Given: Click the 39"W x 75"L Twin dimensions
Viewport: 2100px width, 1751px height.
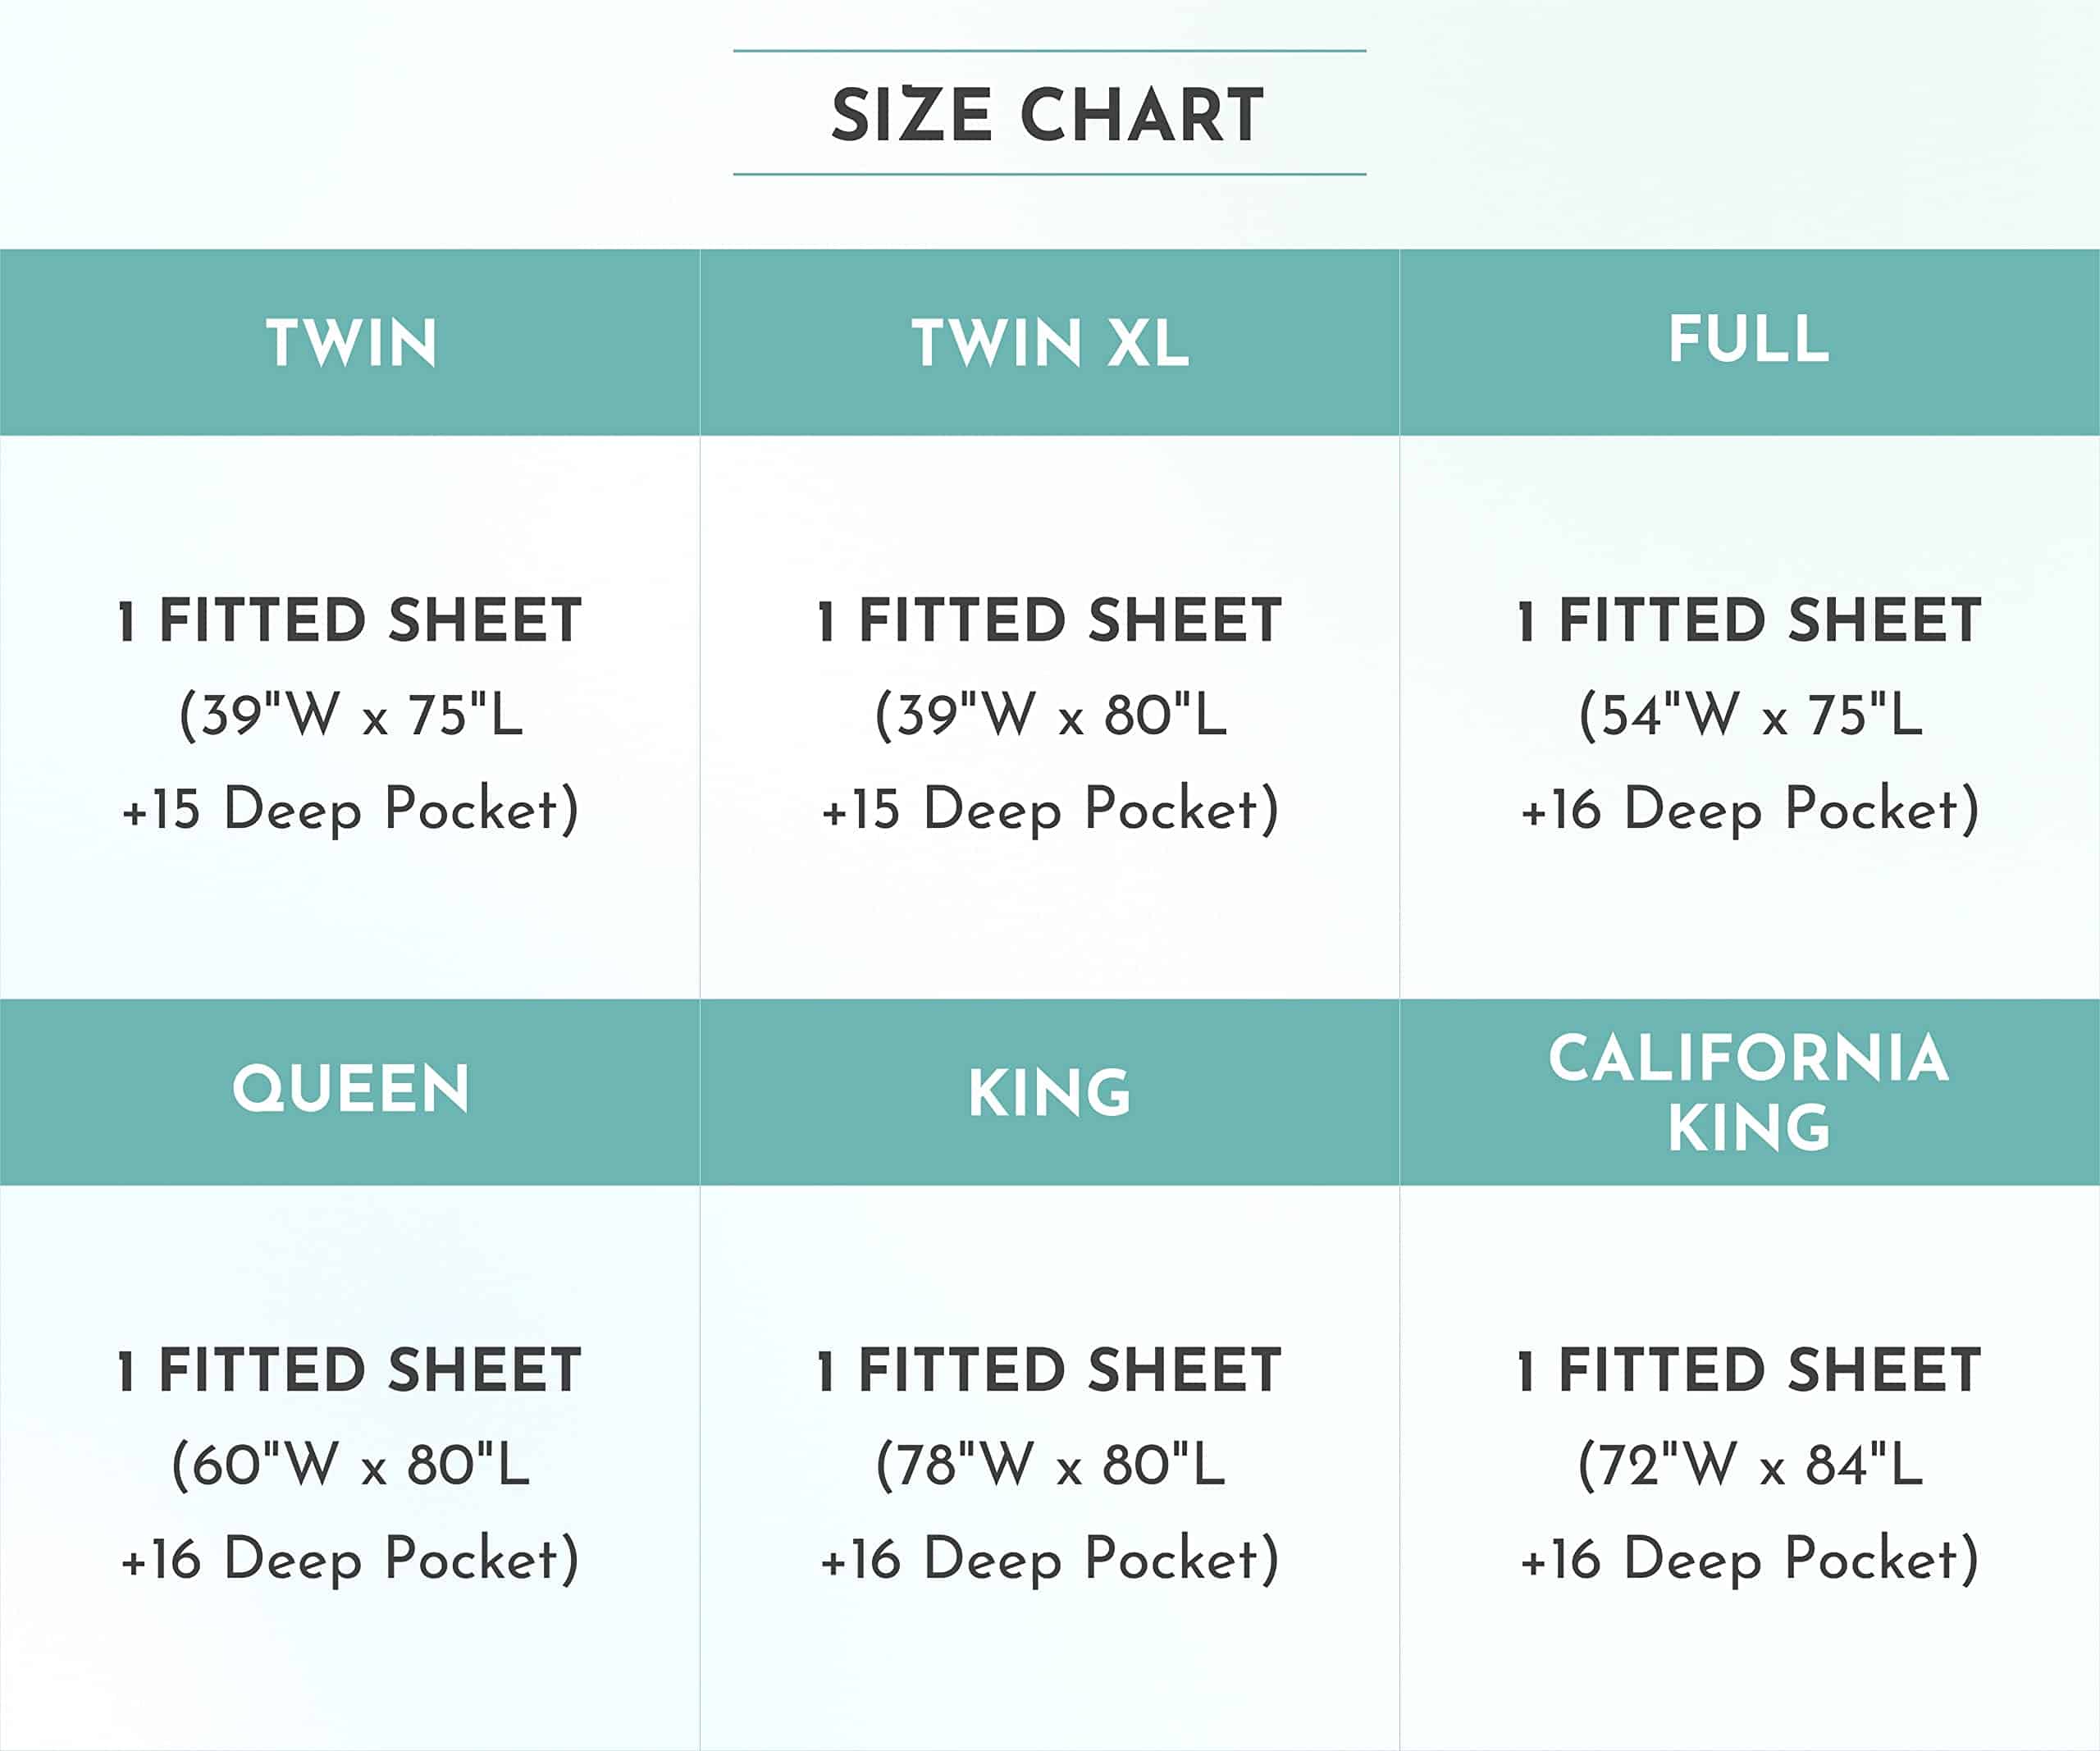Looking at the screenshot, I should [x=350, y=715].
